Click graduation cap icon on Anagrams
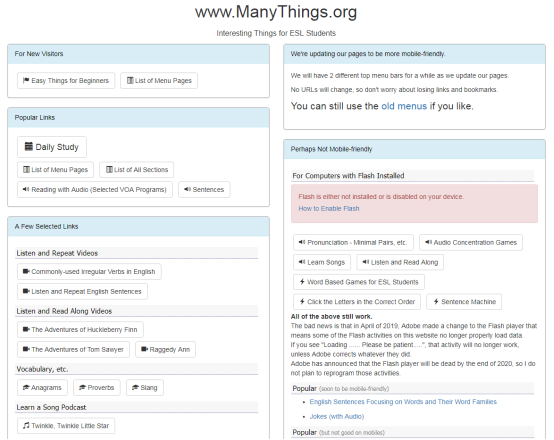This screenshot has width=554, height=440. (x=26, y=387)
